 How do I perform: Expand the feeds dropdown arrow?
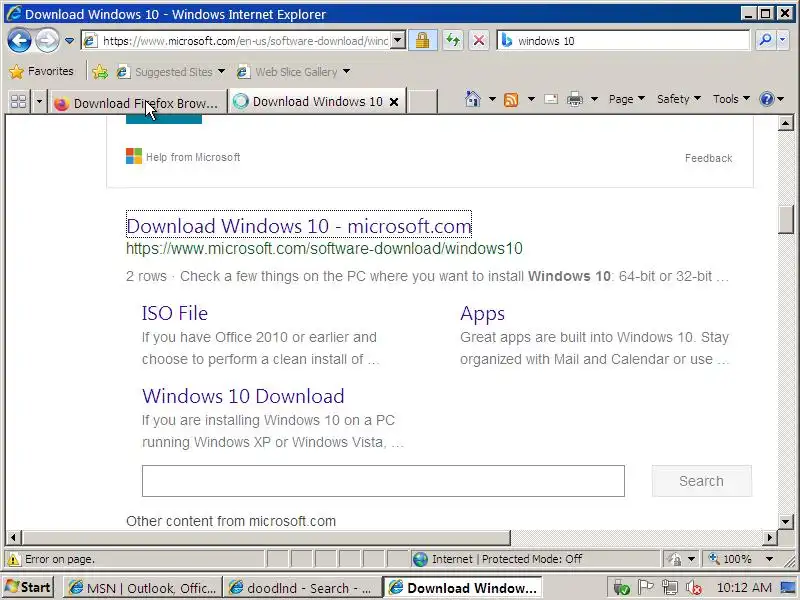(531, 98)
